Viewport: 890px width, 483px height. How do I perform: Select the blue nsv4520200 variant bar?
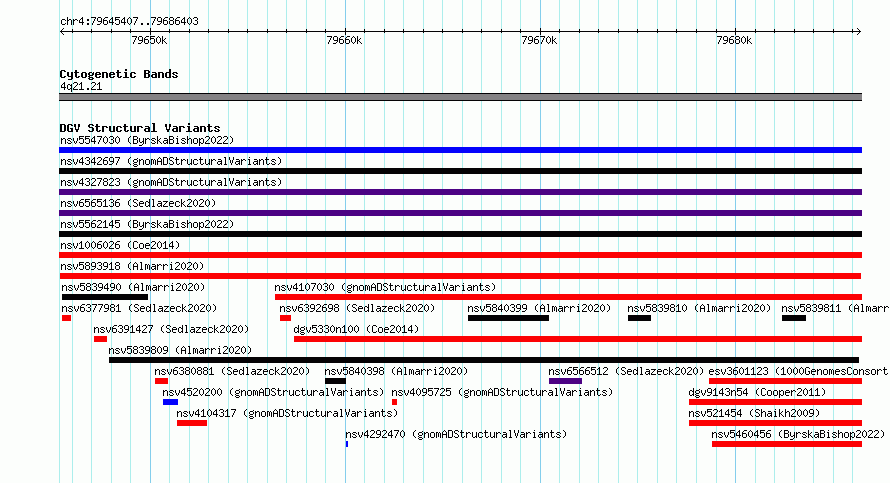click(x=170, y=402)
